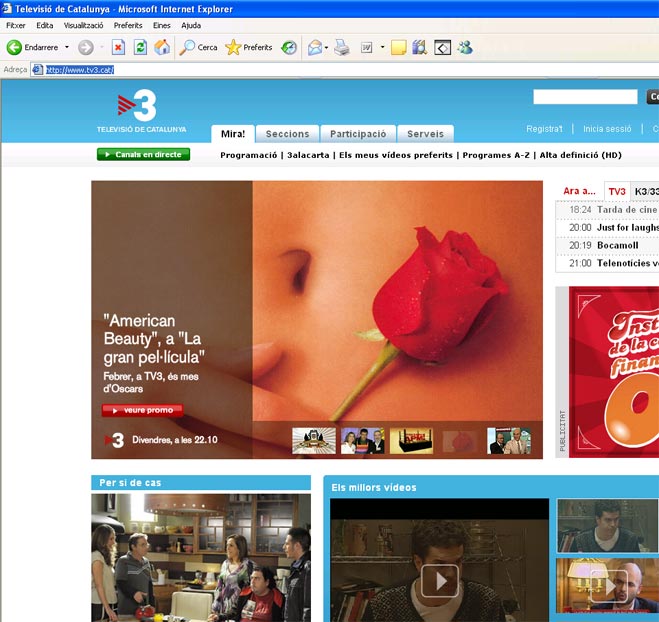This screenshot has width=659, height=622.
Task: Open the Per si de cas kitchen image
Action: (201, 558)
